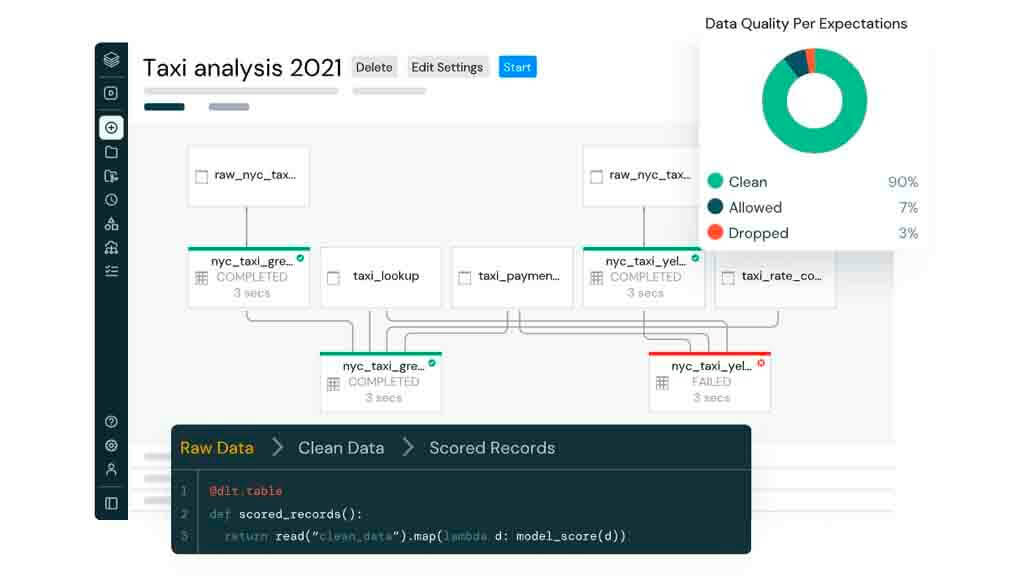The width and height of the screenshot is (1024, 576).
Task: Click the Databricks logo in the sidebar
Action: (x=111, y=60)
